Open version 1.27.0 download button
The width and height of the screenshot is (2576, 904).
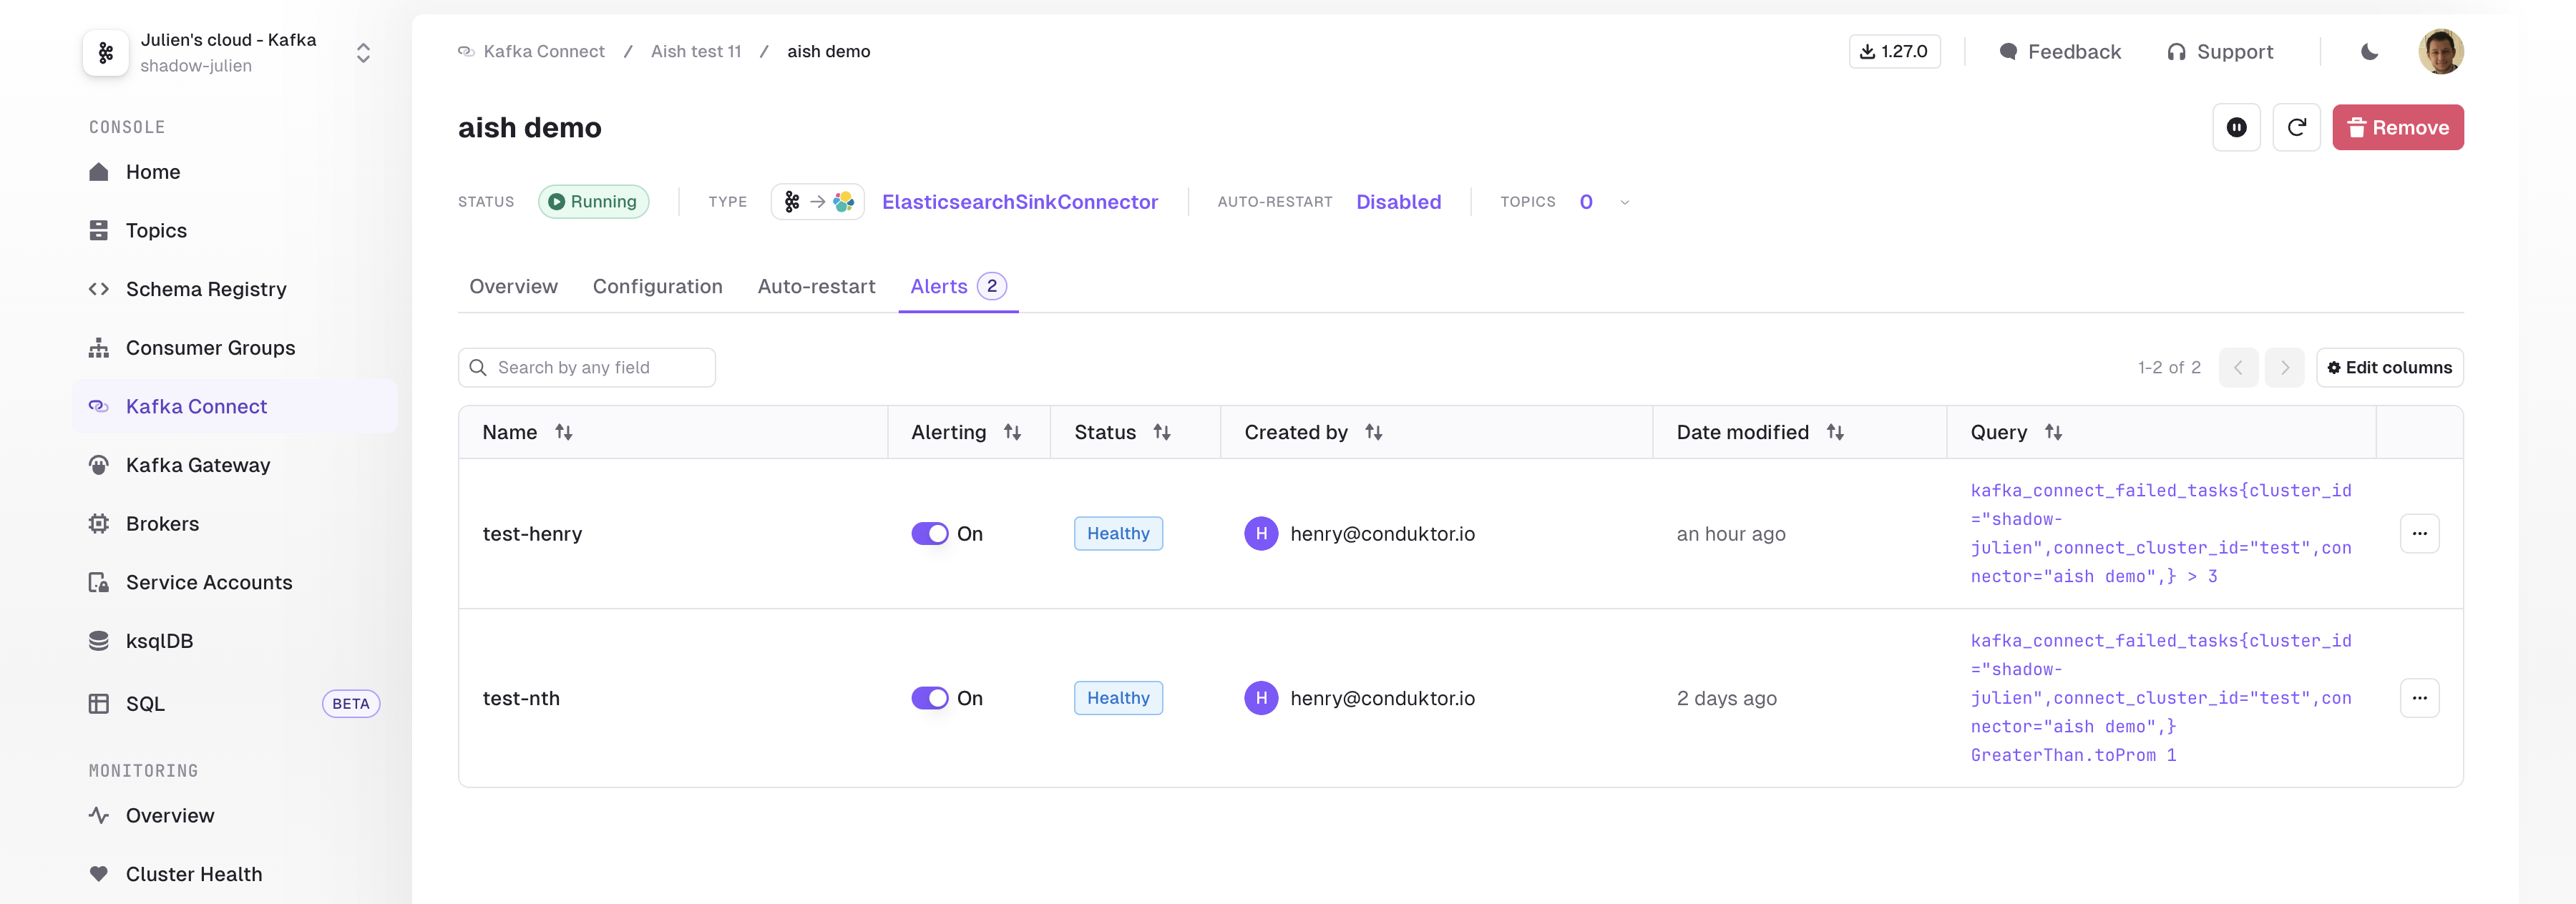tap(1894, 52)
